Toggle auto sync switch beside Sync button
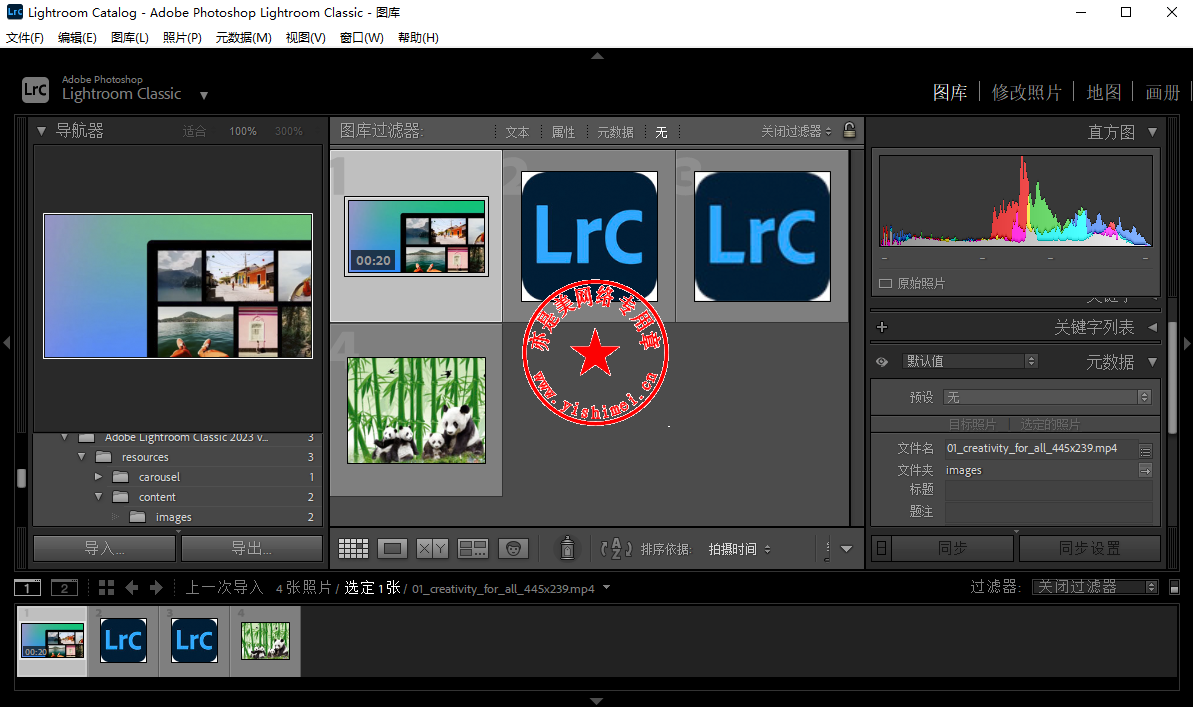This screenshot has height=707, width=1193. click(881, 548)
